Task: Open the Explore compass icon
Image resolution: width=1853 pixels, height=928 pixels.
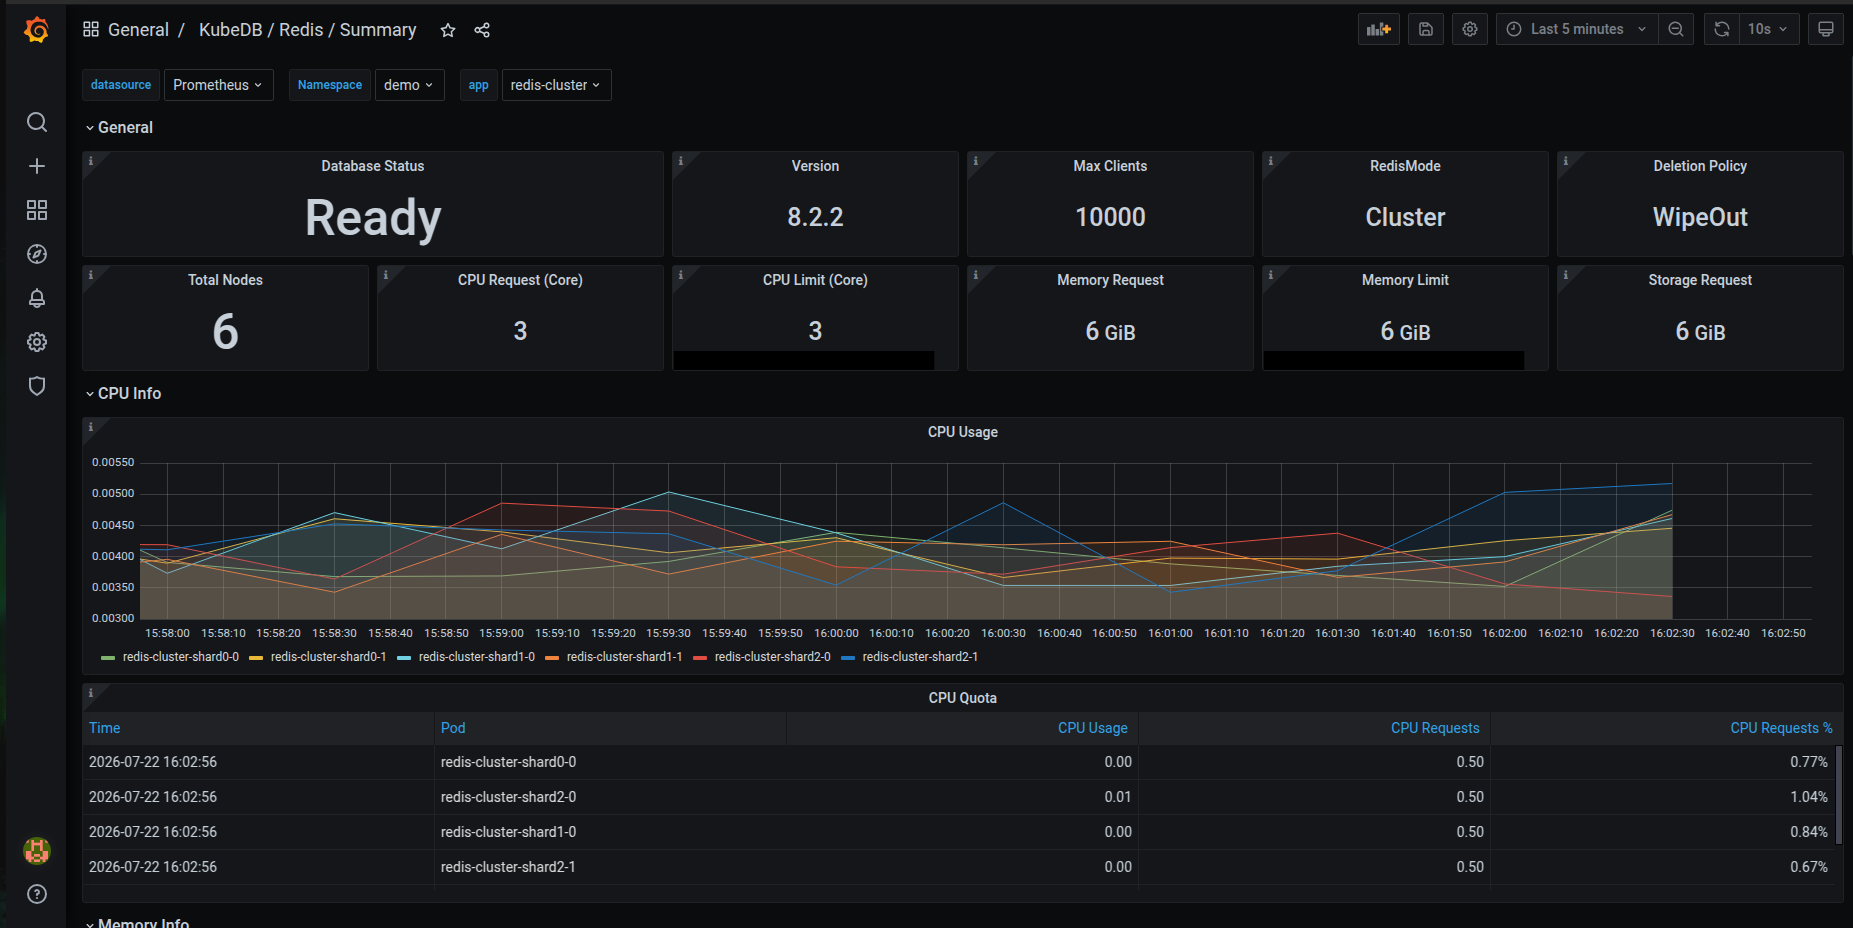Action: point(37,254)
